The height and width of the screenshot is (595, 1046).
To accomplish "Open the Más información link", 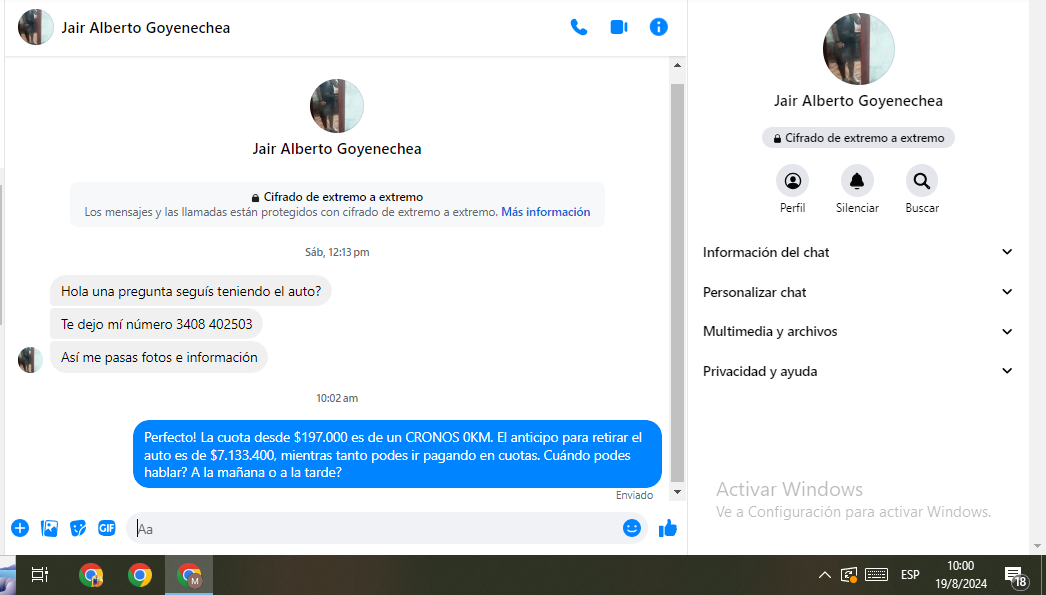I will (x=545, y=212).
